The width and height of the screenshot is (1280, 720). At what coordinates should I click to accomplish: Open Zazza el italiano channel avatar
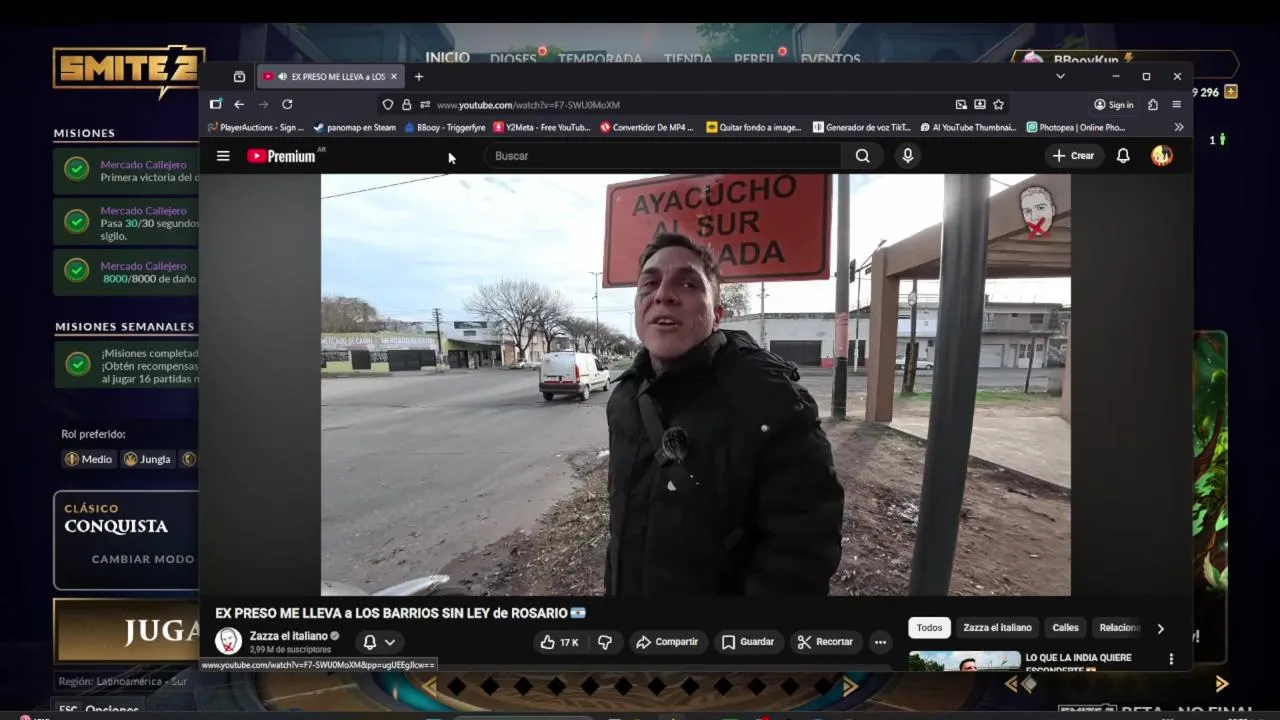point(228,641)
